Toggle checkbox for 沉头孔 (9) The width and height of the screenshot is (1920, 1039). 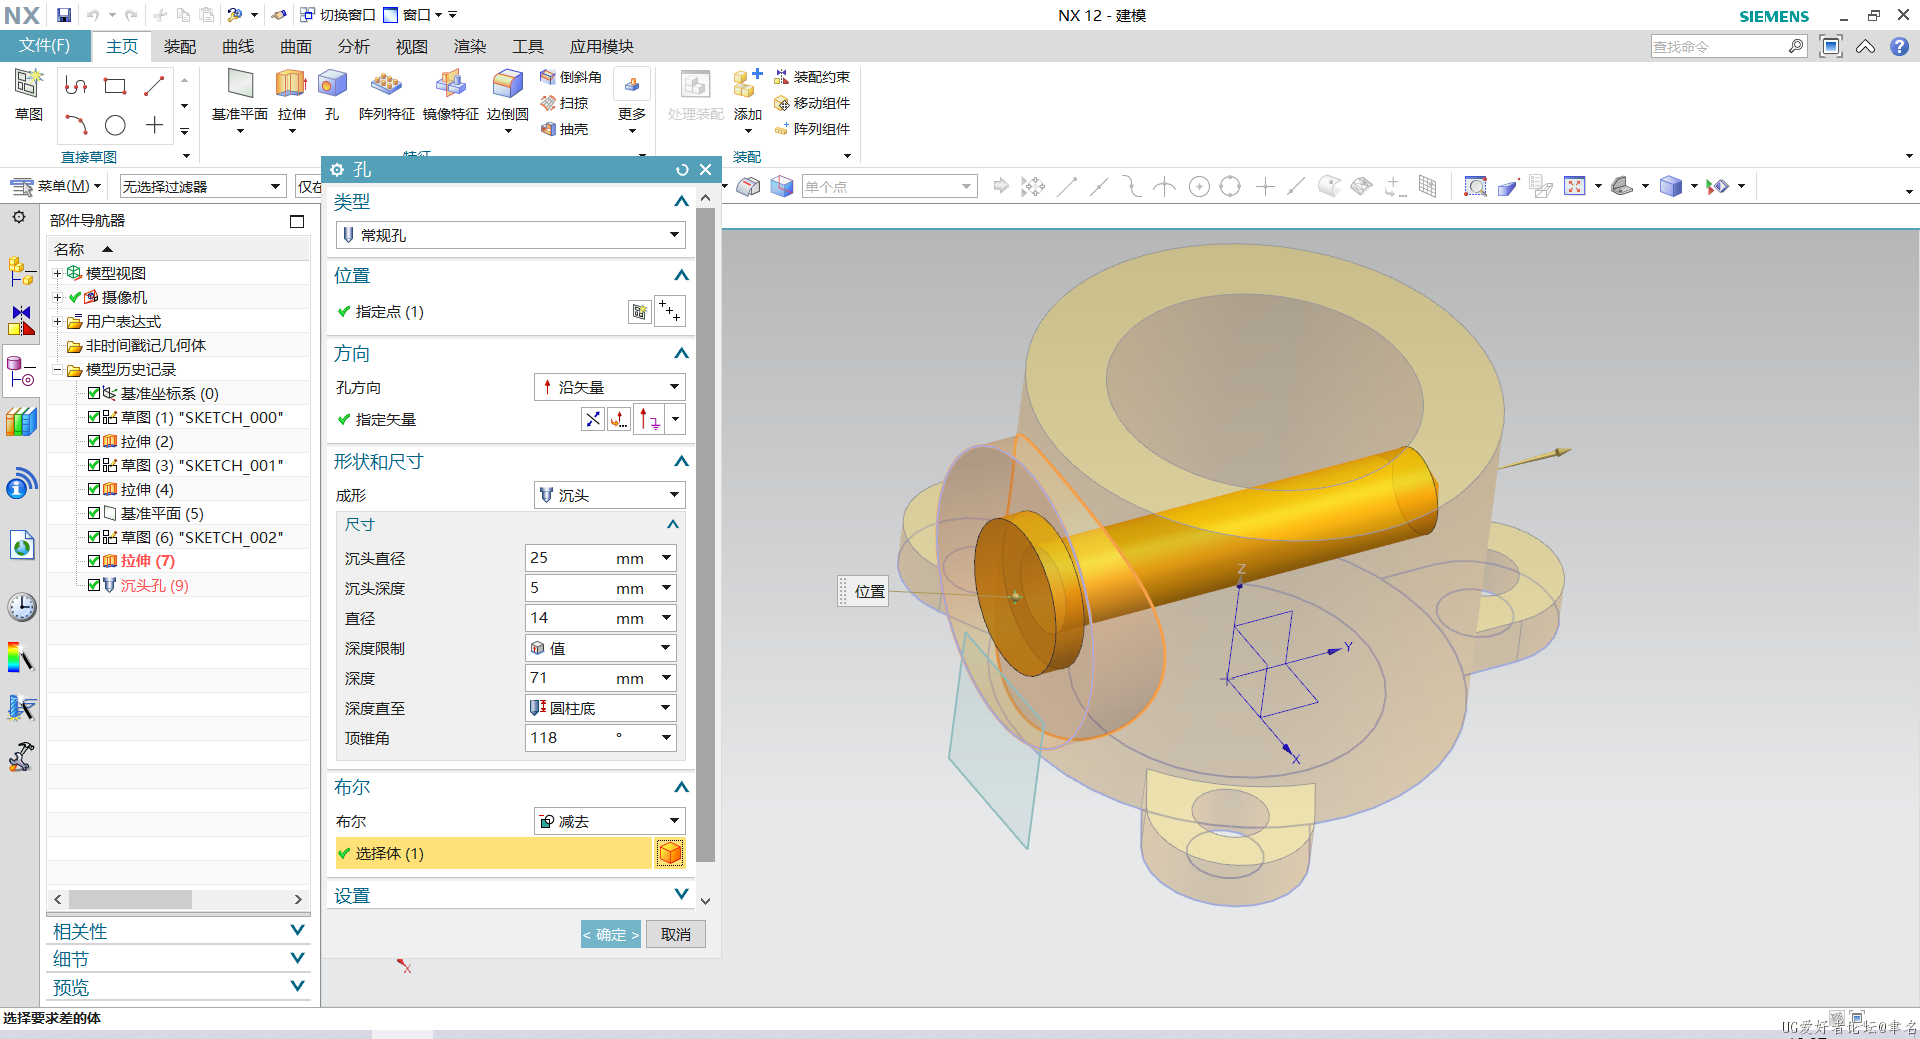[x=94, y=585]
